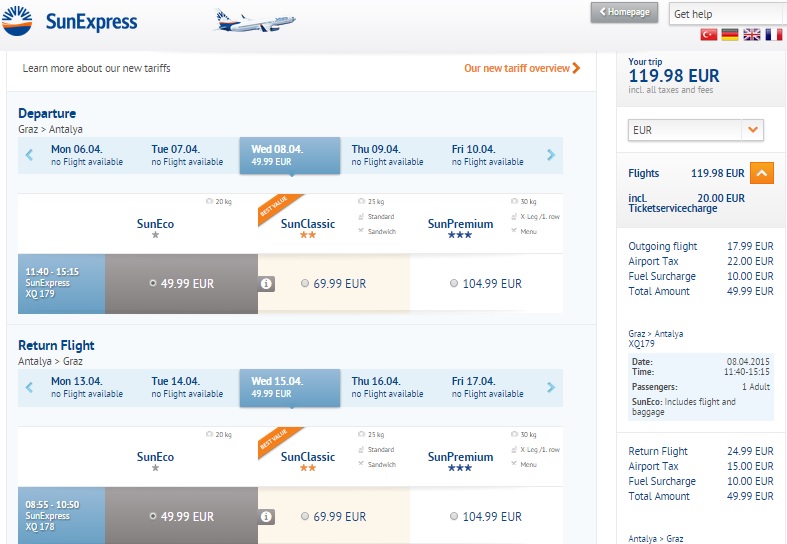Show later departure dates with right arrow

coord(550,155)
